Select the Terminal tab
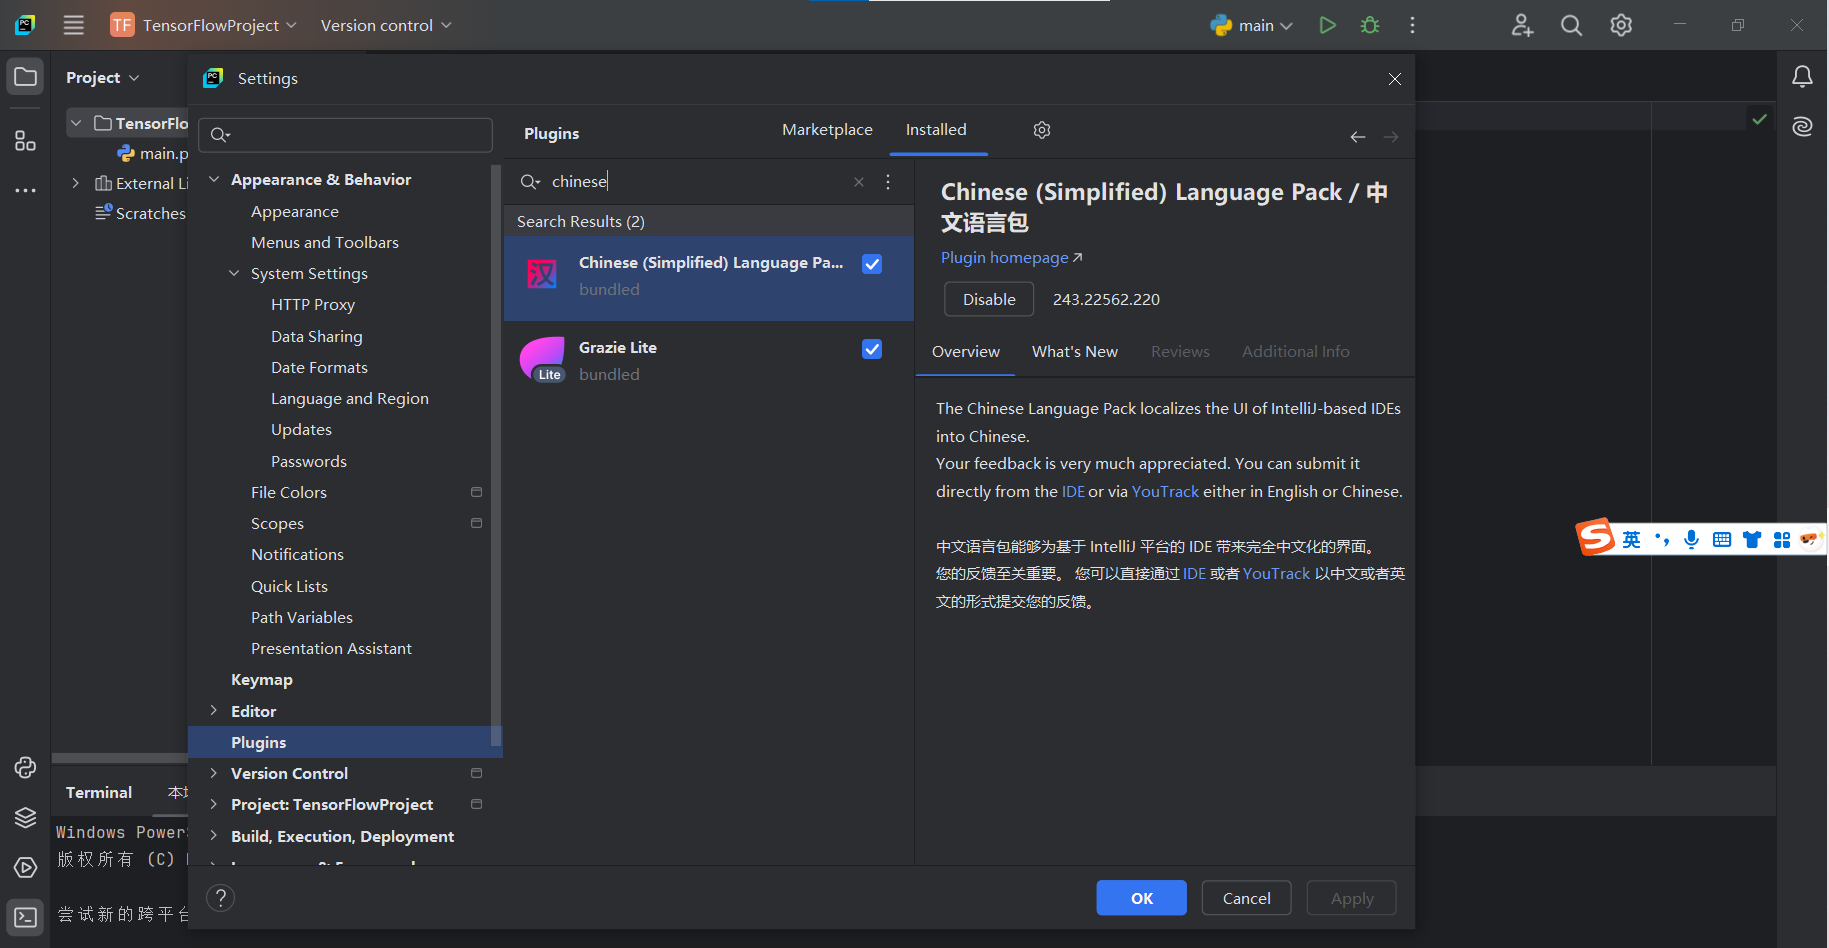The height and width of the screenshot is (948, 1829). coord(99,793)
